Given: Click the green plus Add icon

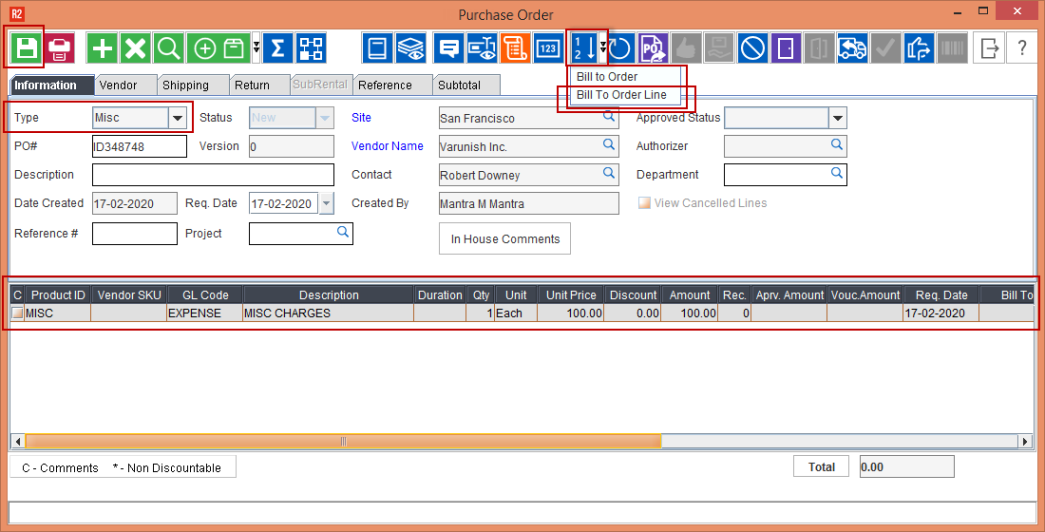Looking at the screenshot, I should (102, 47).
